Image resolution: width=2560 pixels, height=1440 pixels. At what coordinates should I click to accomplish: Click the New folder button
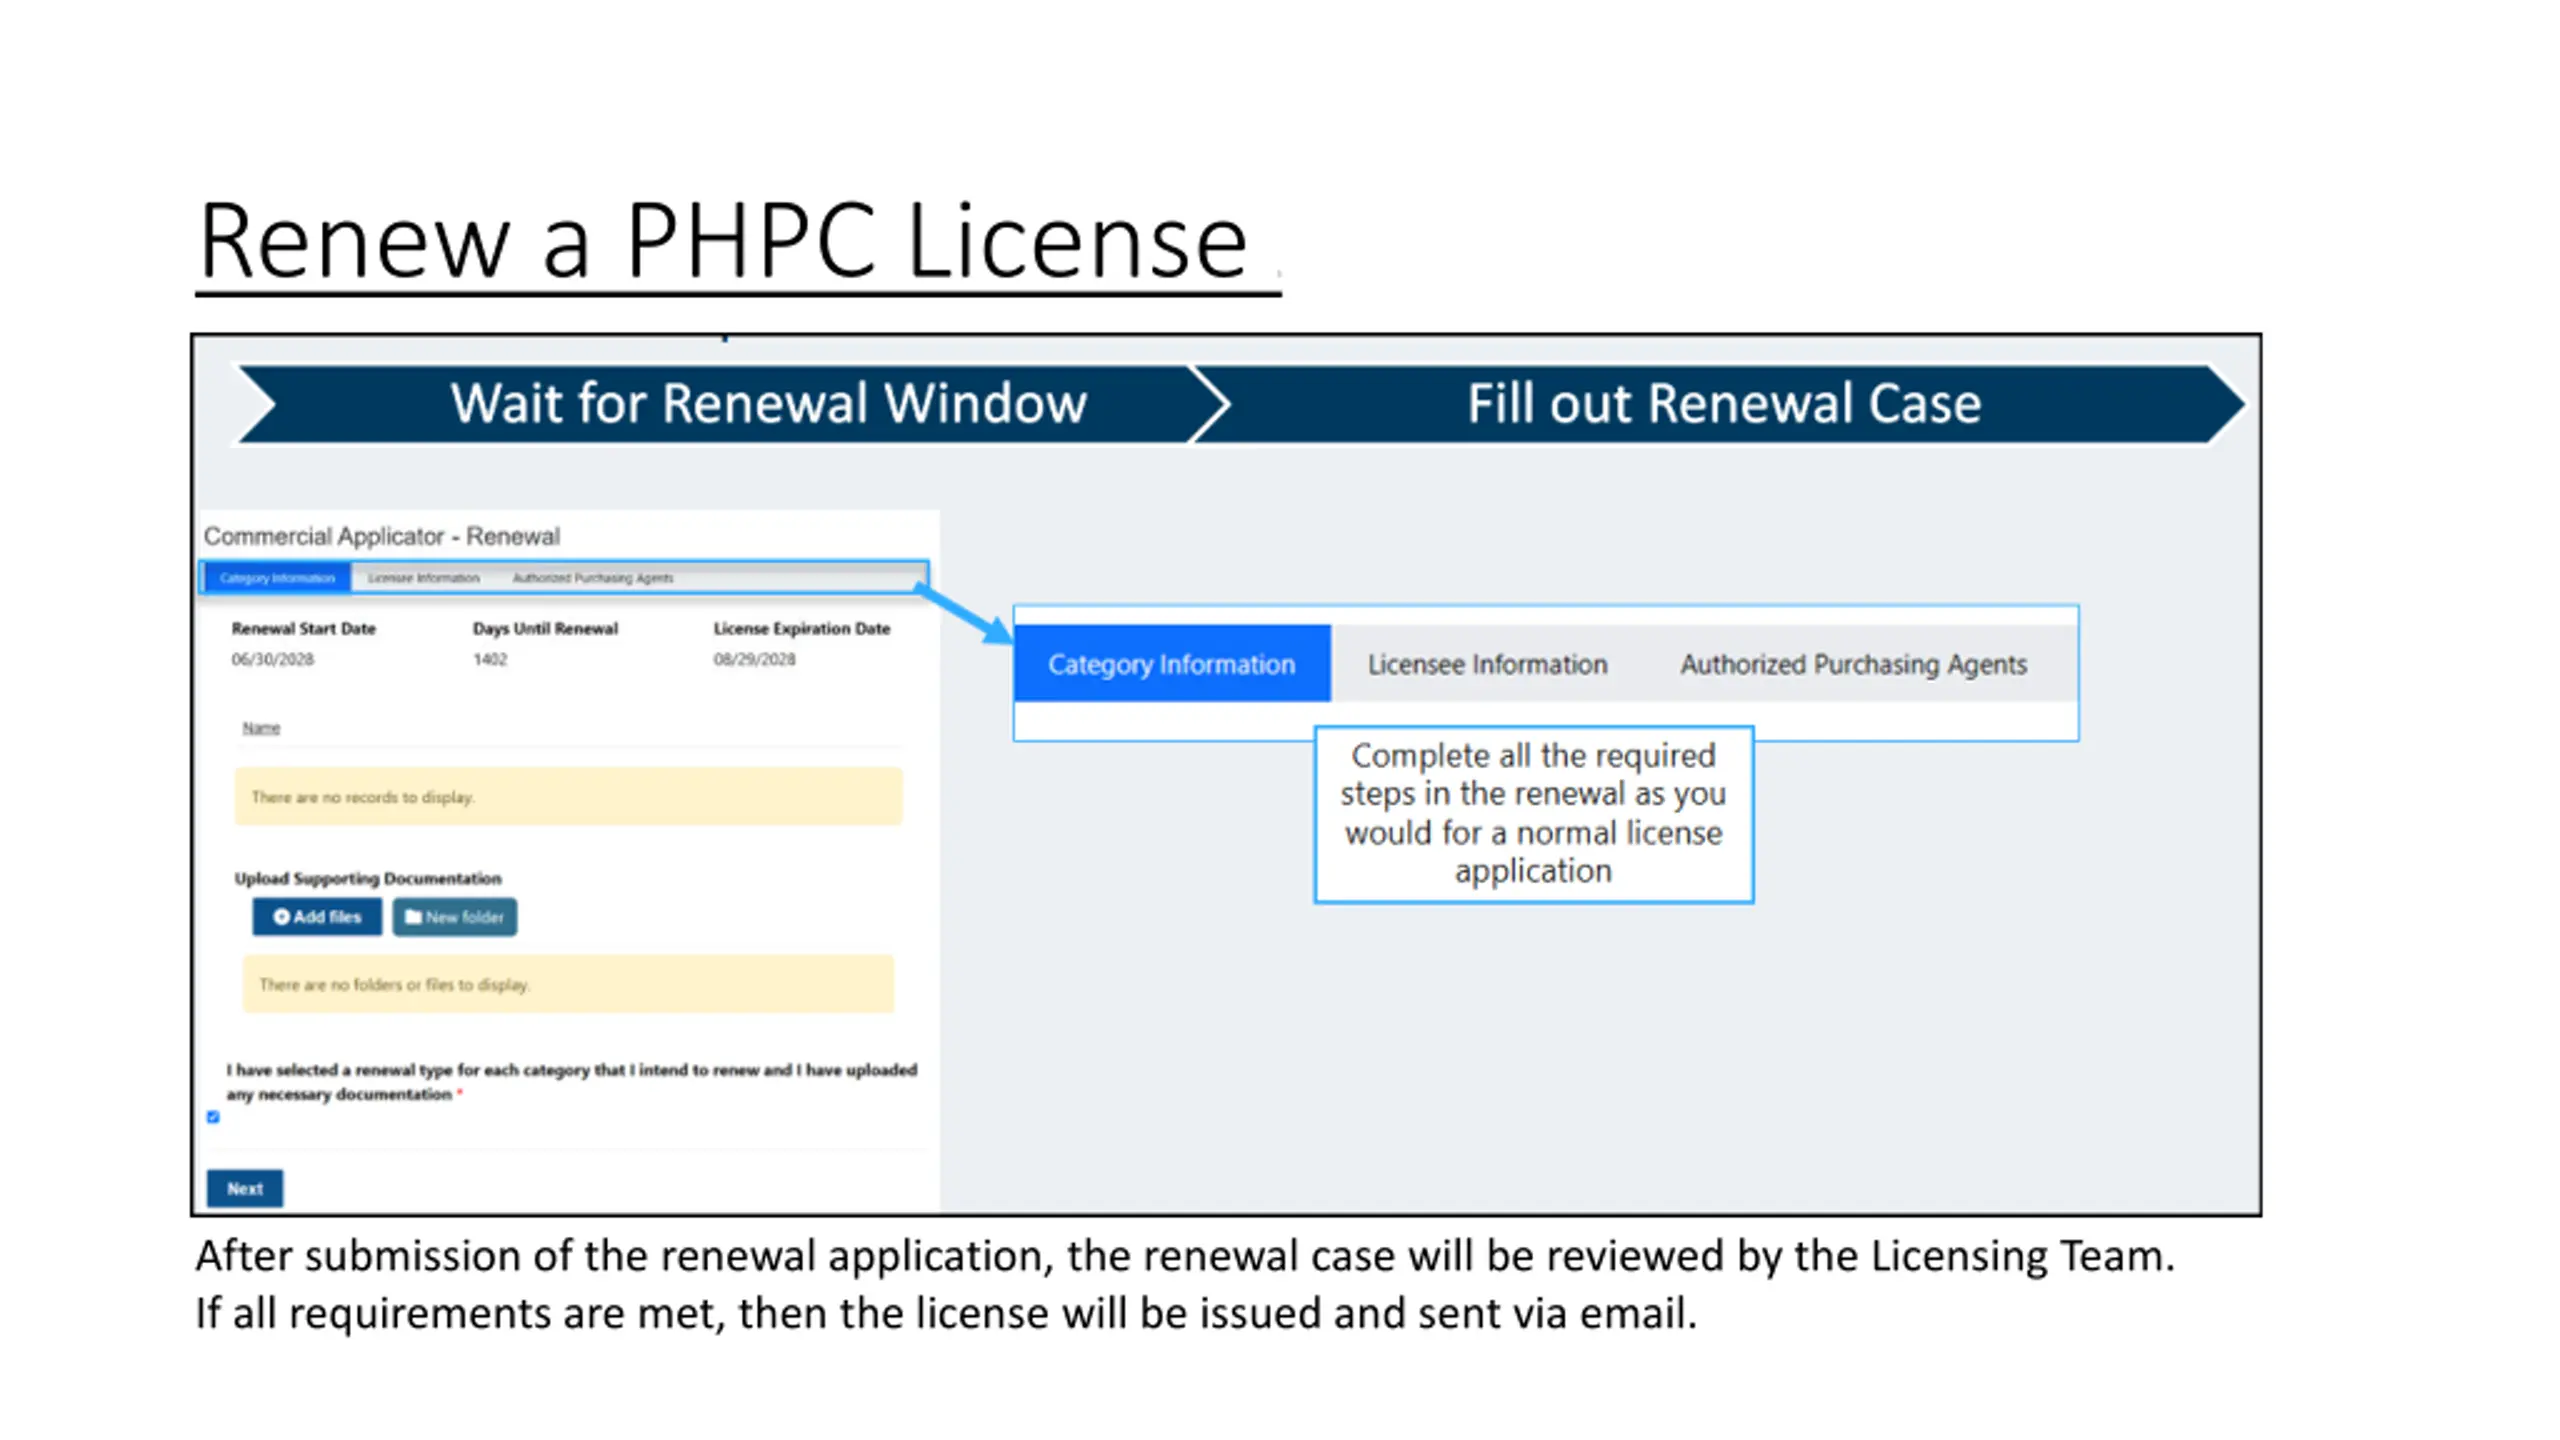[455, 916]
